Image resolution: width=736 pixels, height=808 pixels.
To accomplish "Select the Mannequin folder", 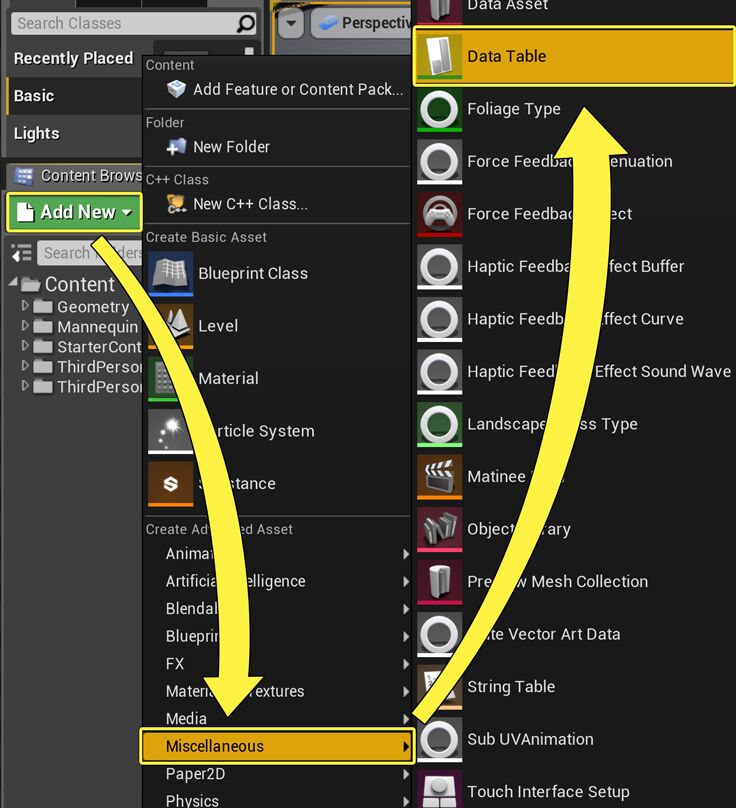I will click(x=98, y=327).
